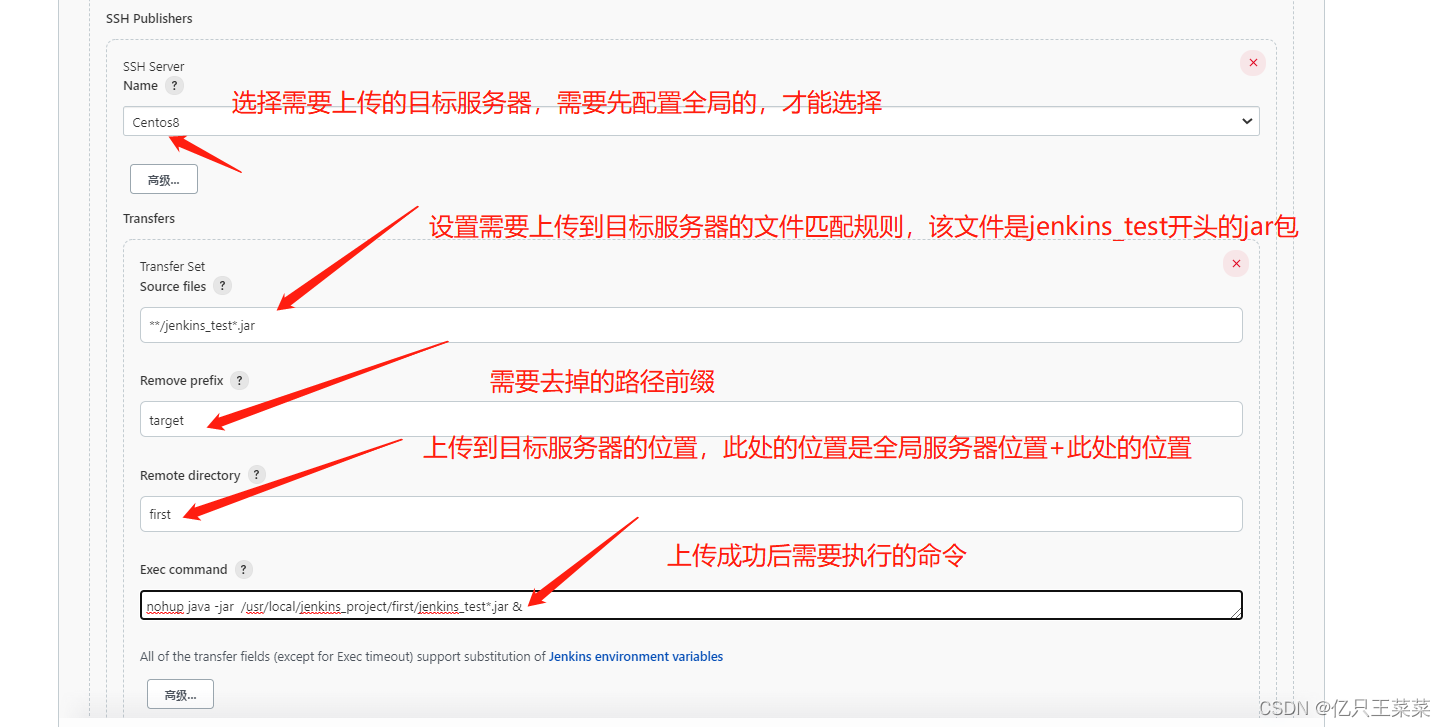Open help for Remote directory field
The image size is (1446, 727).
point(256,475)
